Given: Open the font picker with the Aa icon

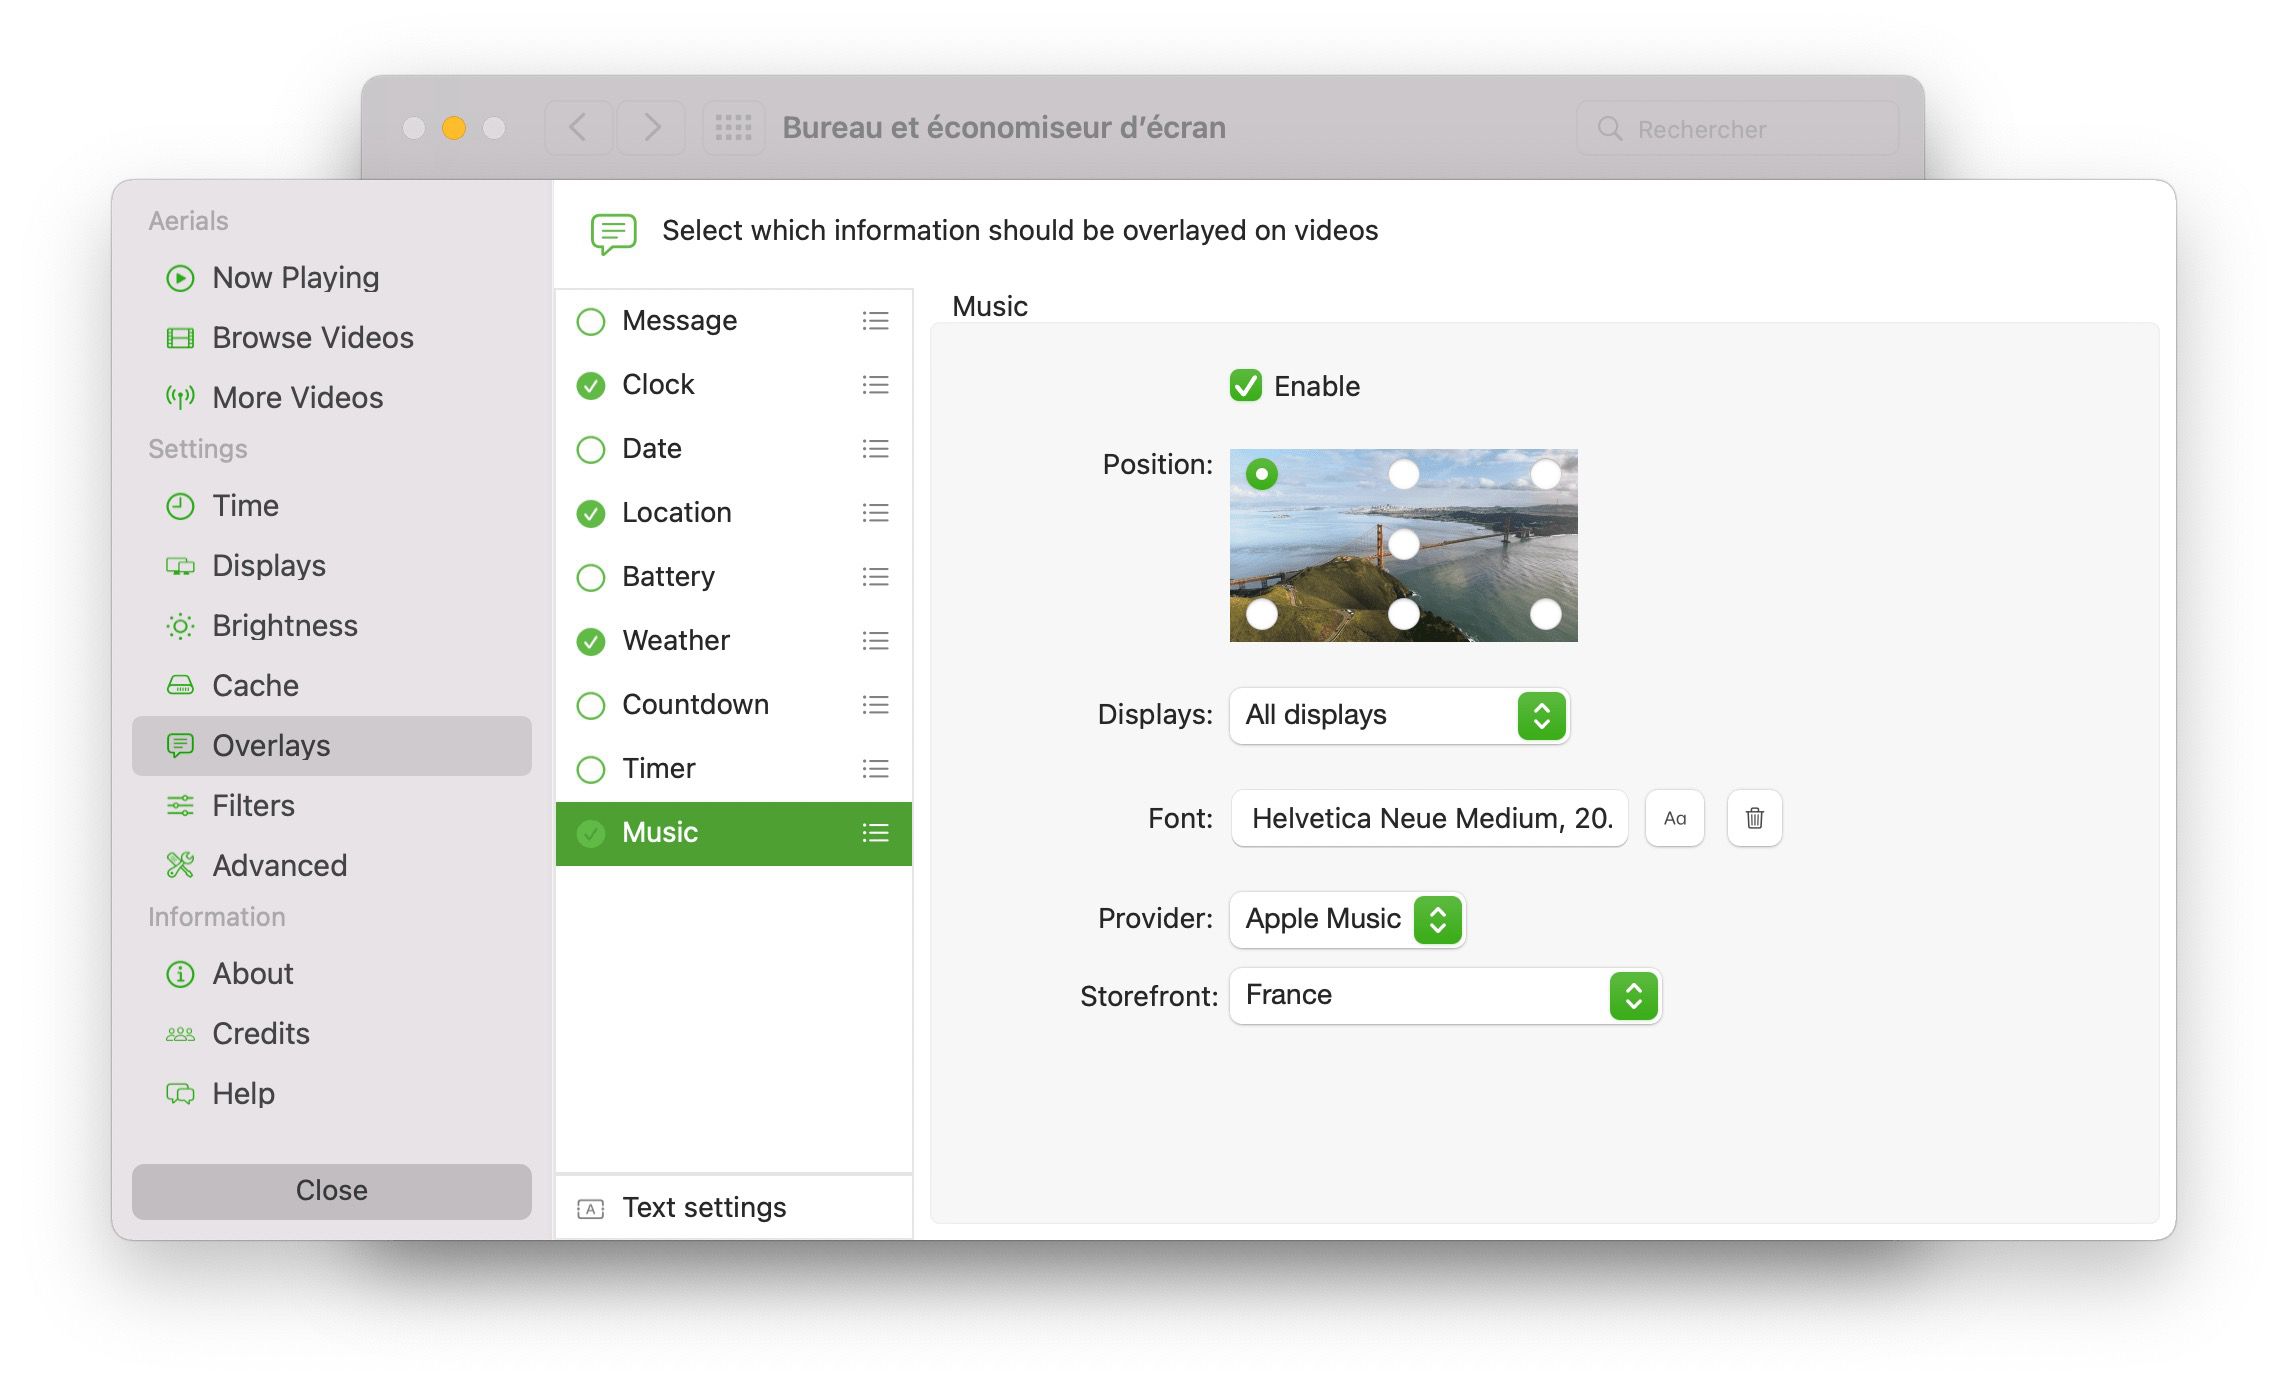Looking at the screenshot, I should click(1674, 818).
